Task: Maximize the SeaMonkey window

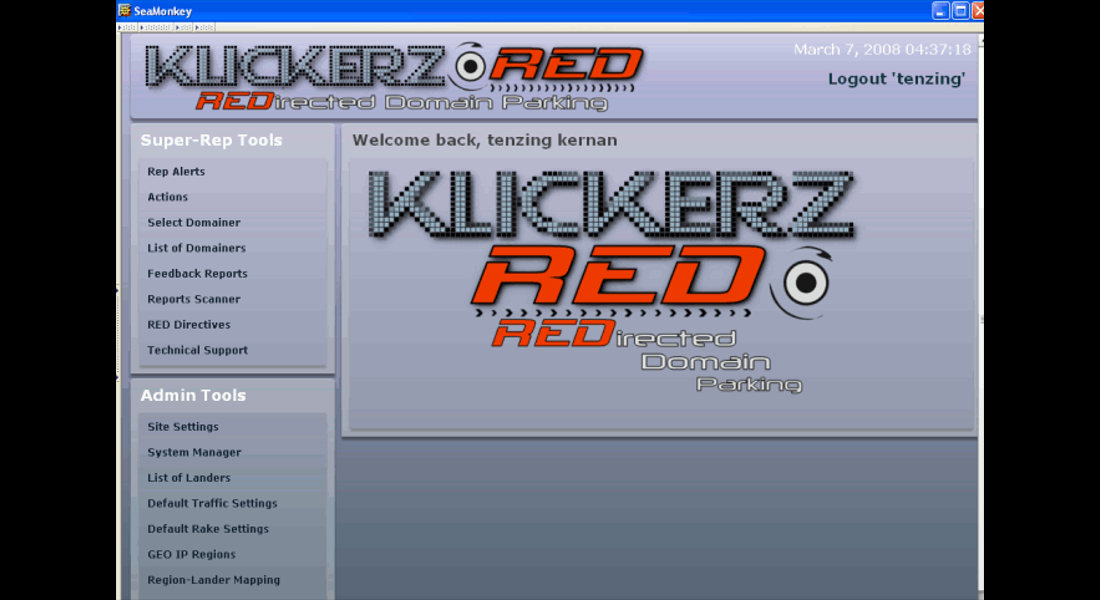Action: [x=959, y=11]
